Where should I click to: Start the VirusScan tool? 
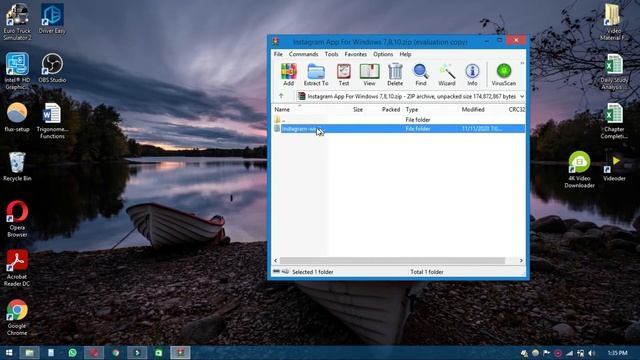504,75
